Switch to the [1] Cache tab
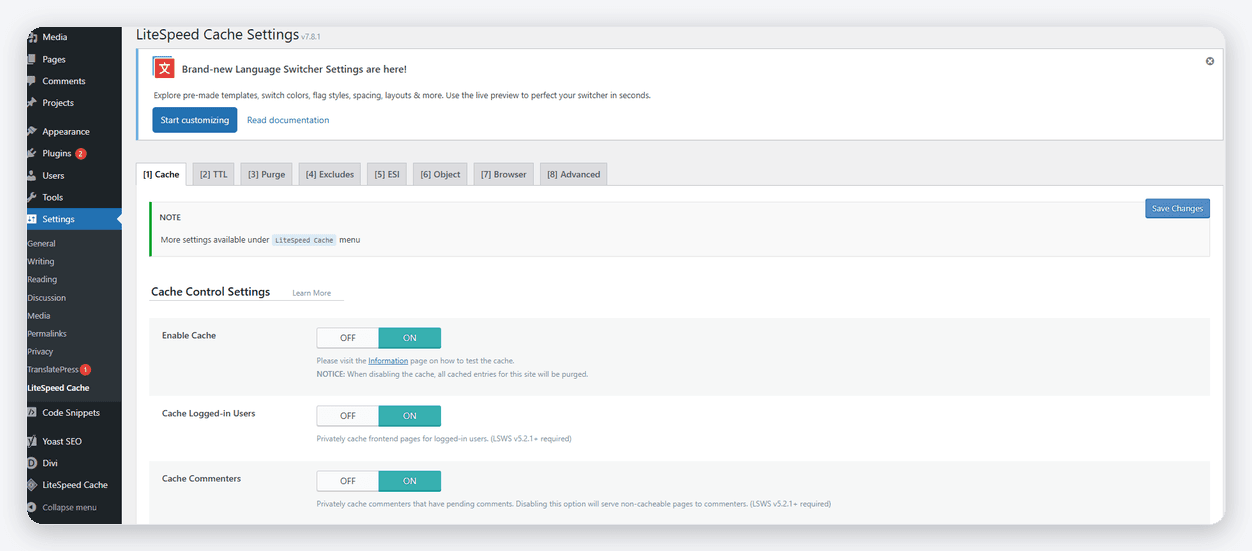Viewport: 1252px width, 551px height. 161,174
